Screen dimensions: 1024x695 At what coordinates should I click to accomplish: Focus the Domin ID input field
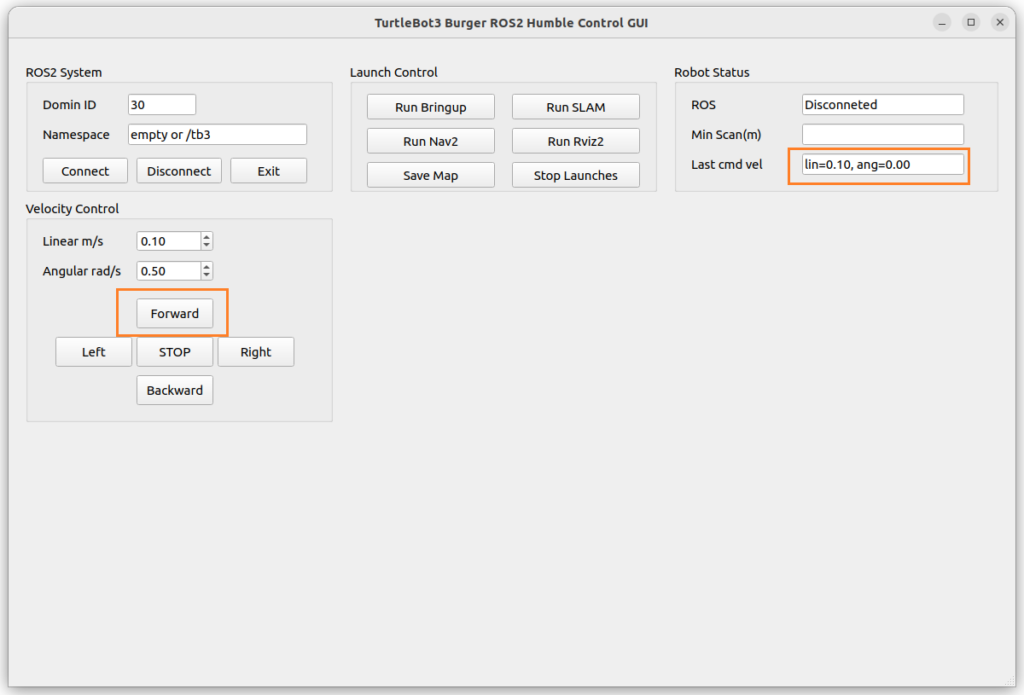[162, 105]
